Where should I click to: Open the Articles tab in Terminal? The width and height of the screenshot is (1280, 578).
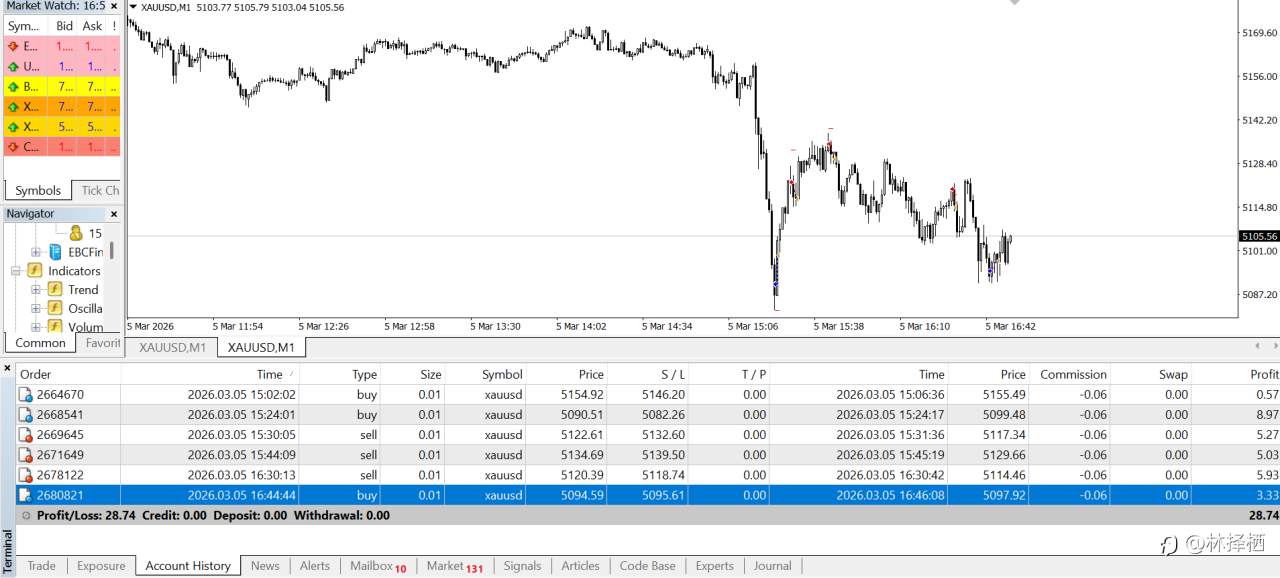coord(580,566)
